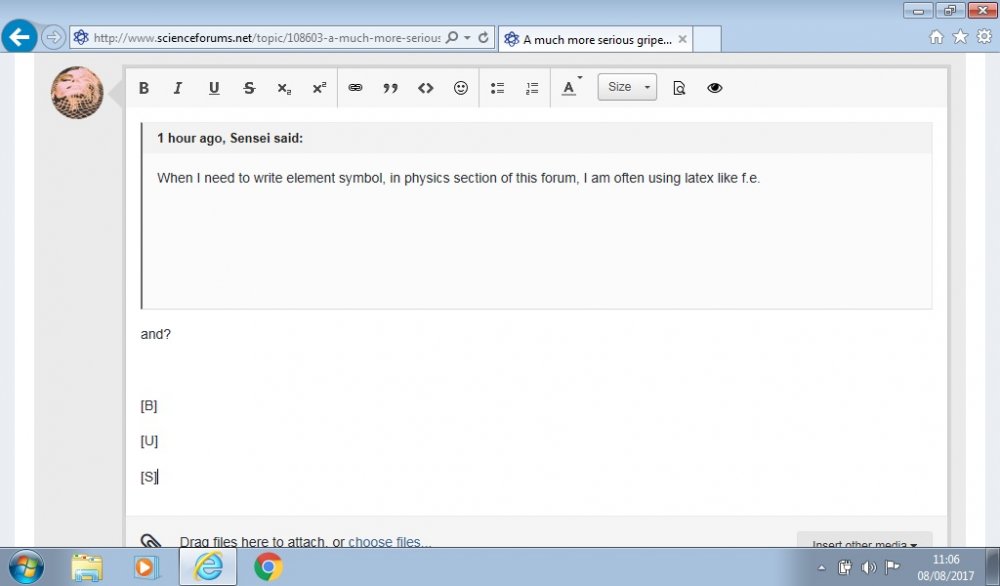The width and height of the screenshot is (1000, 586).
Task: Insert a link with chain icon
Action: [355, 88]
